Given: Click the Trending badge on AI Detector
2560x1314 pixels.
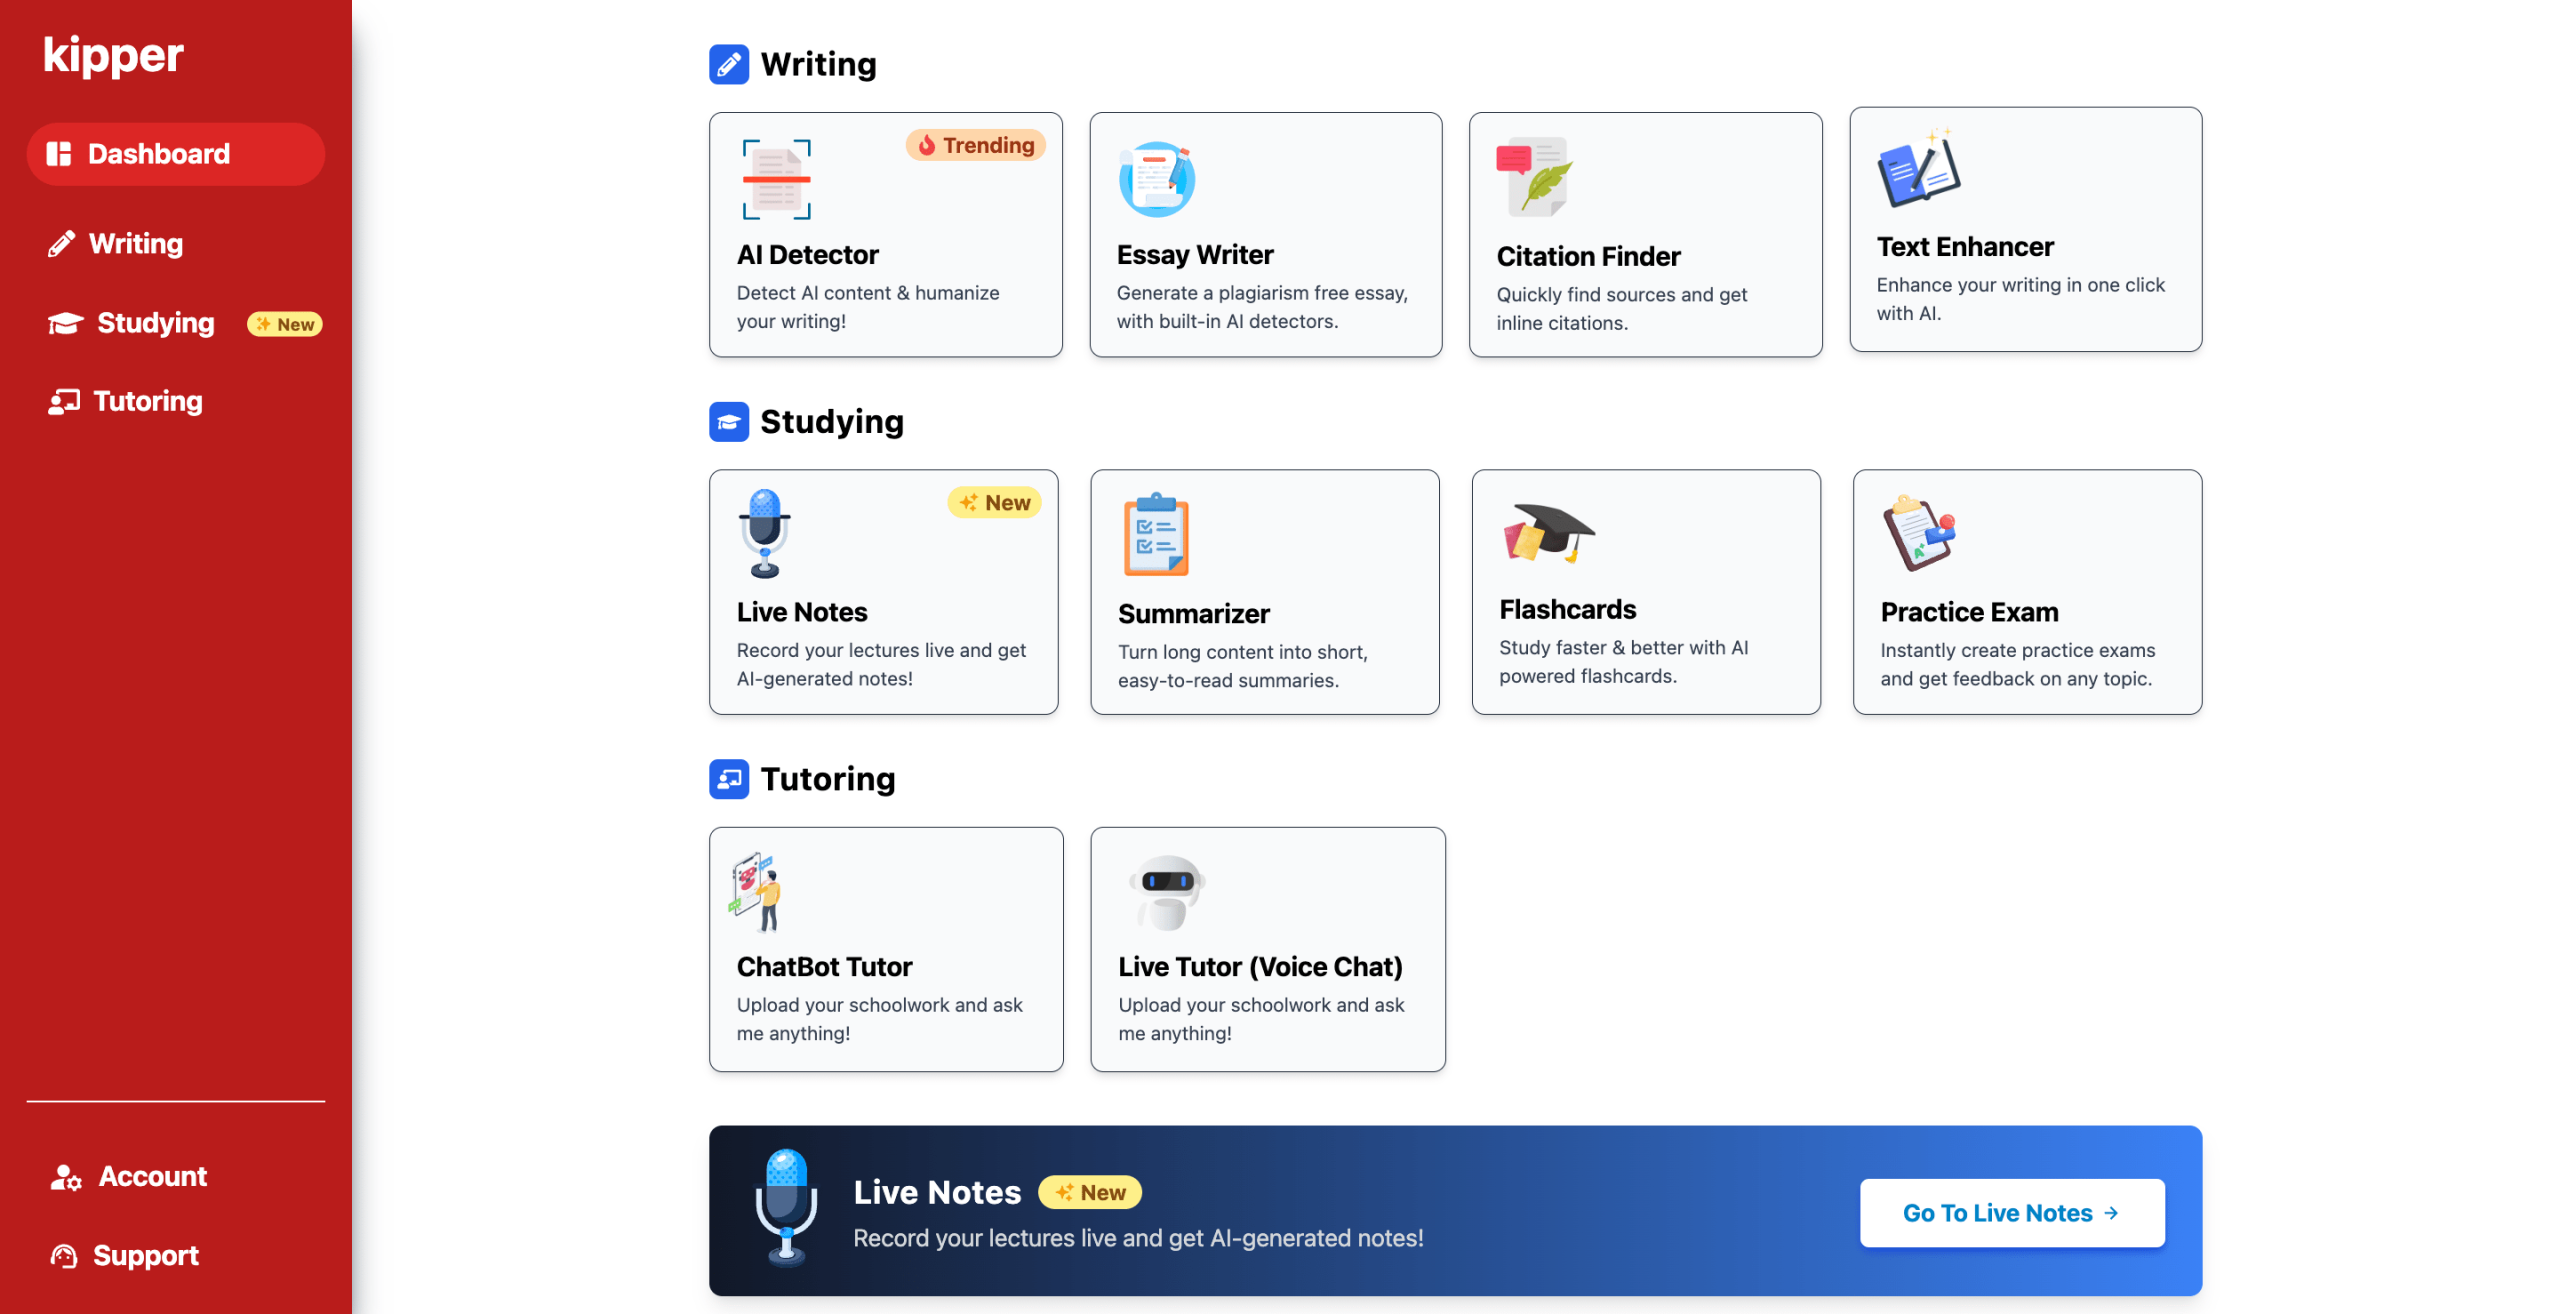Looking at the screenshot, I should (975, 145).
